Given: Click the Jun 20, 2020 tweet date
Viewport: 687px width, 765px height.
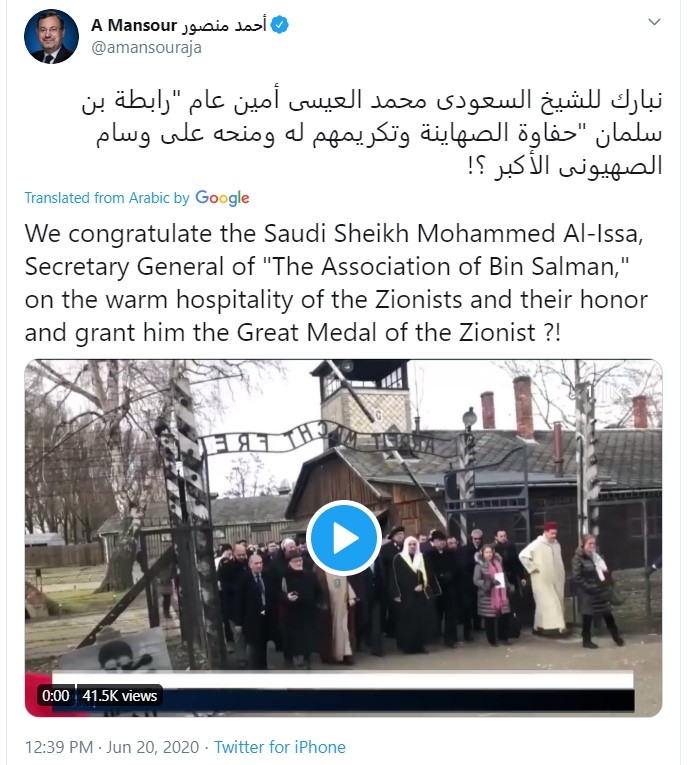Looking at the screenshot, I should (153, 747).
